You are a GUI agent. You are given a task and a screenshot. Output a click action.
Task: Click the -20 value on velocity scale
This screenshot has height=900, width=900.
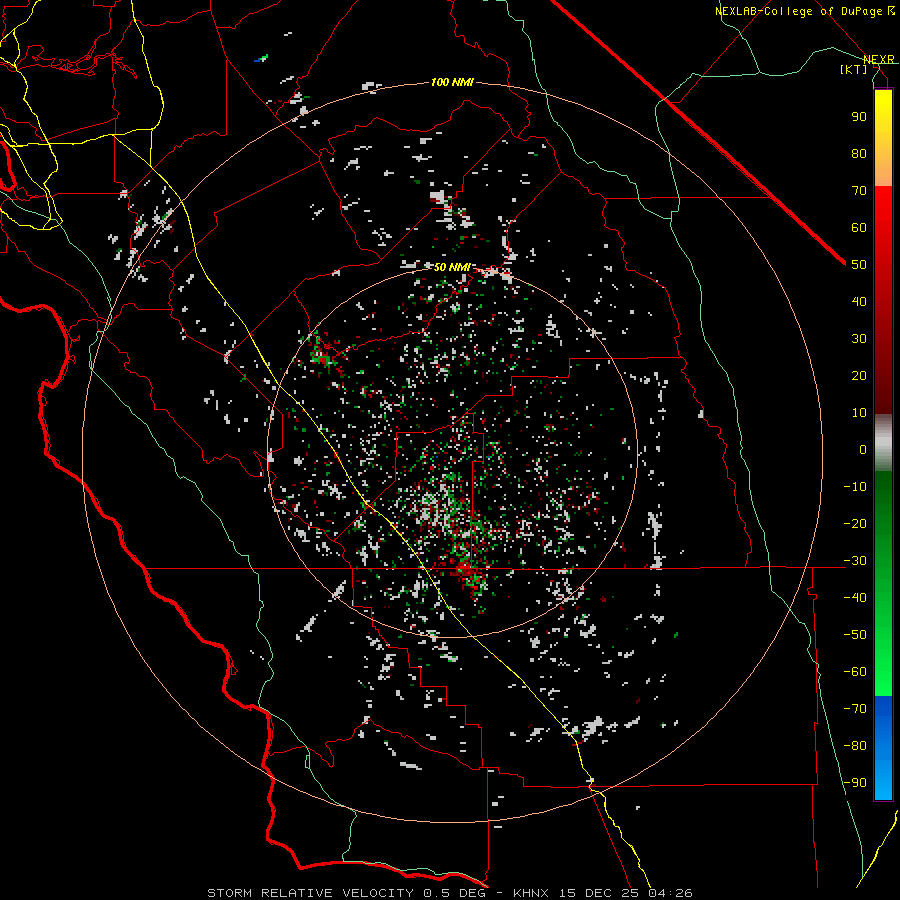tap(855, 523)
